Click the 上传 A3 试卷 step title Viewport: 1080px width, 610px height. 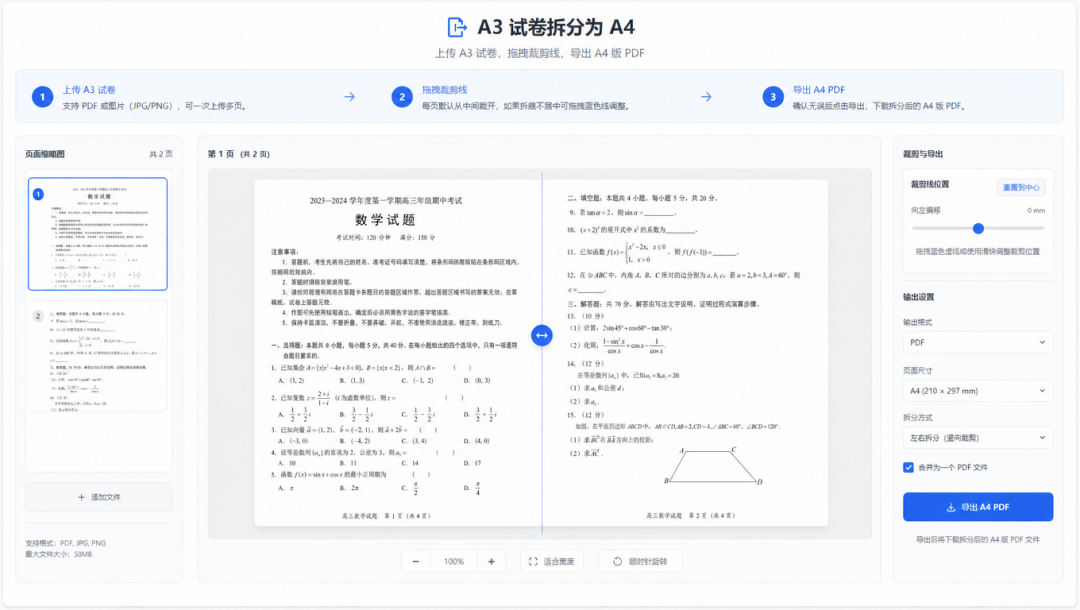tap(90, 90)
